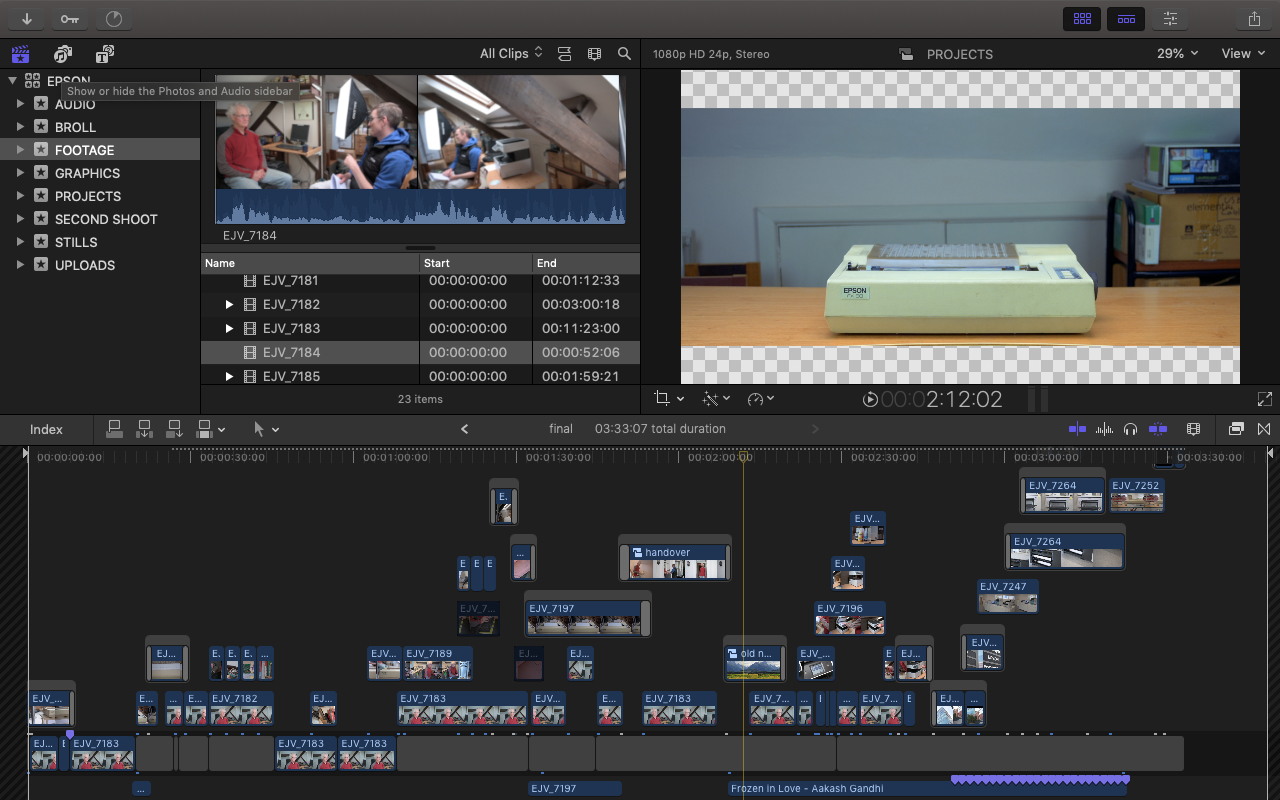
Task: Expand the EJV_7183 clip row
Action: [229, 328]
